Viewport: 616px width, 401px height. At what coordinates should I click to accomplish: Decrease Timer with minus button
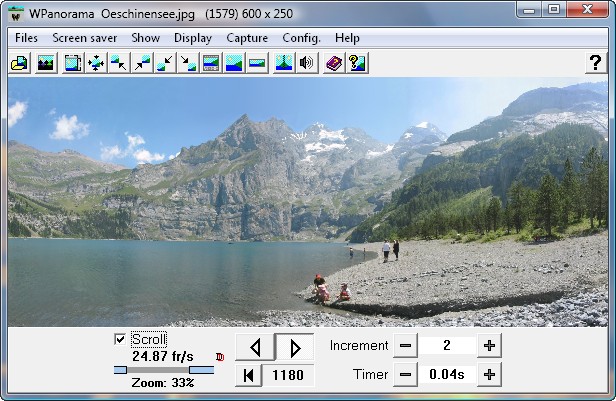[x=405, y=375]
